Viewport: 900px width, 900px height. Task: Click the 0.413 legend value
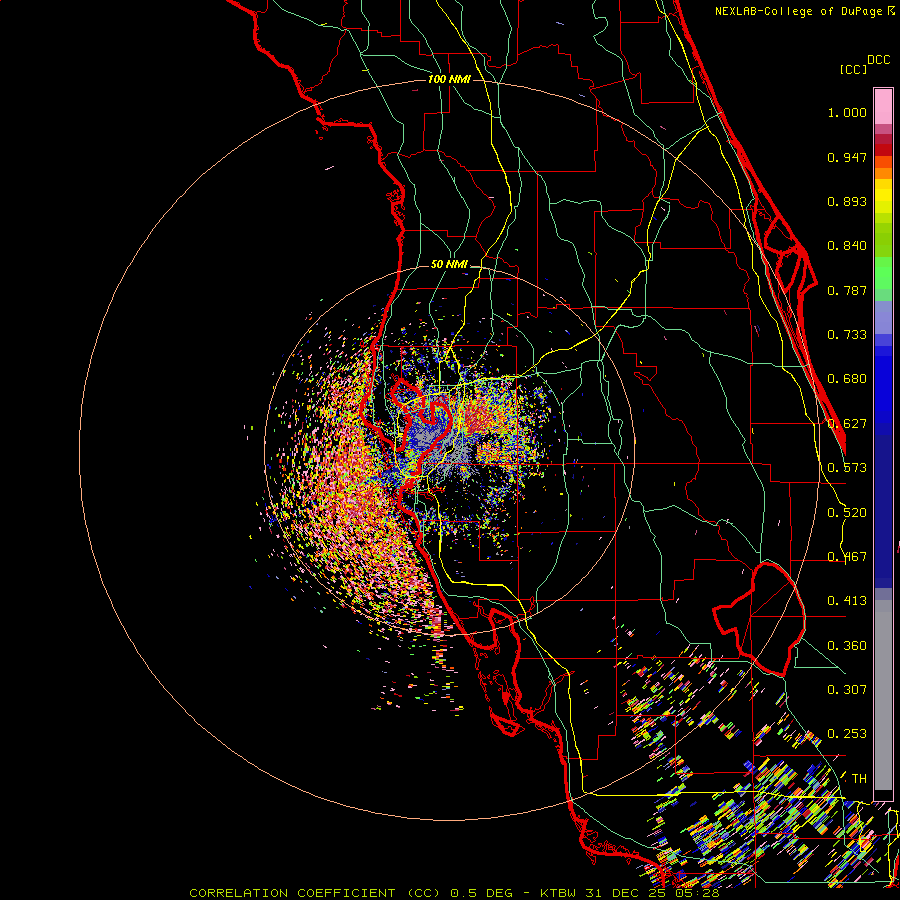(847, 601)
